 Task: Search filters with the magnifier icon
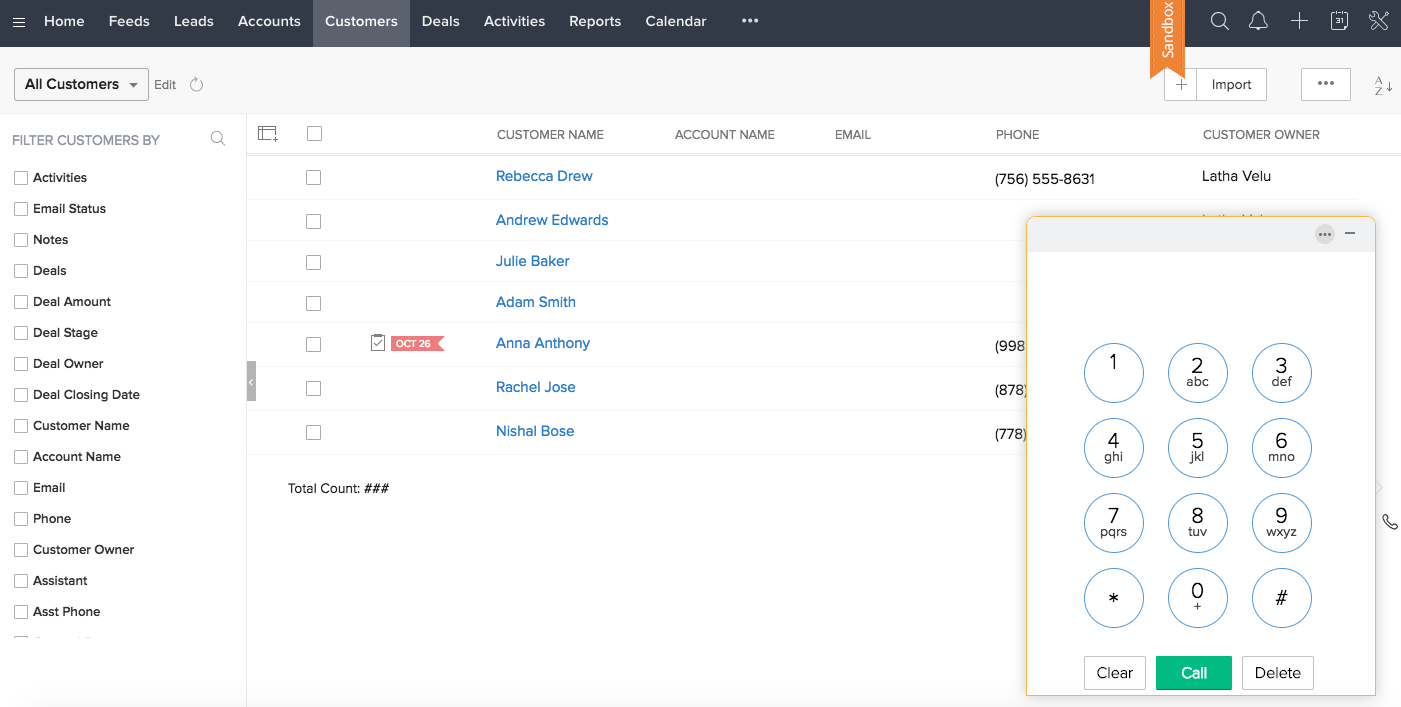pos(218,139)
